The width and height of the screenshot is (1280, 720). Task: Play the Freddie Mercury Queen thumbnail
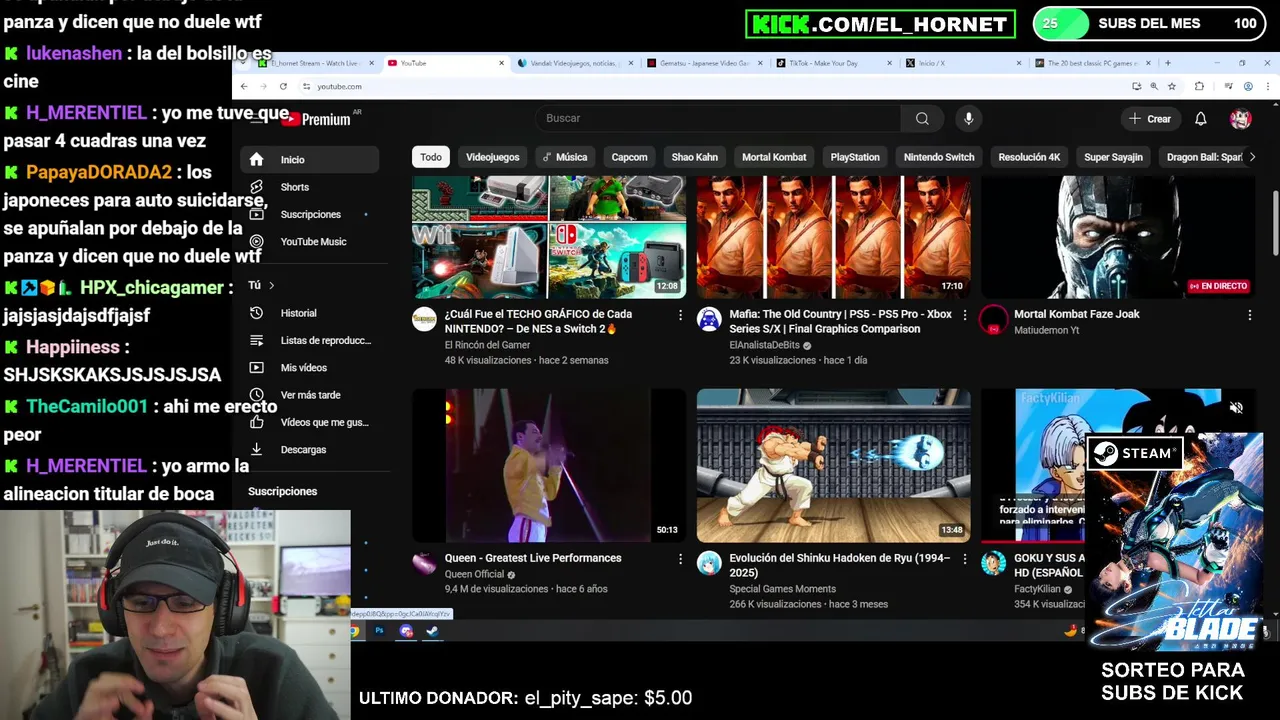tap(549, 466)
